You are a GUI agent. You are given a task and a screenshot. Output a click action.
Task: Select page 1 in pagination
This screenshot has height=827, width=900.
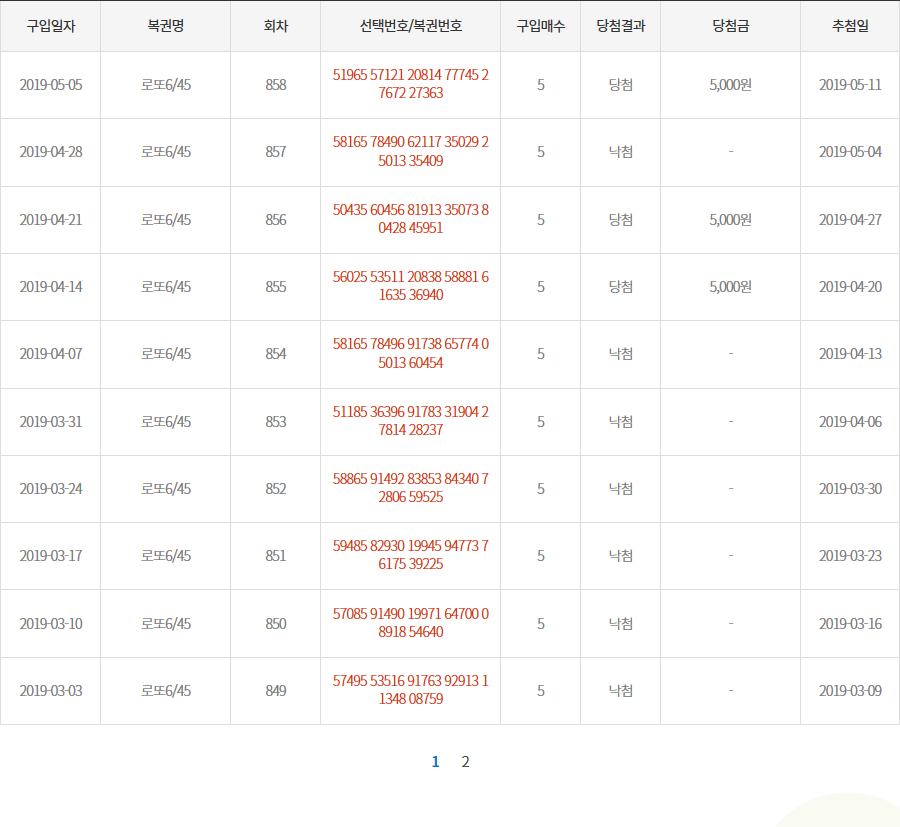click(x=435, y=762)
